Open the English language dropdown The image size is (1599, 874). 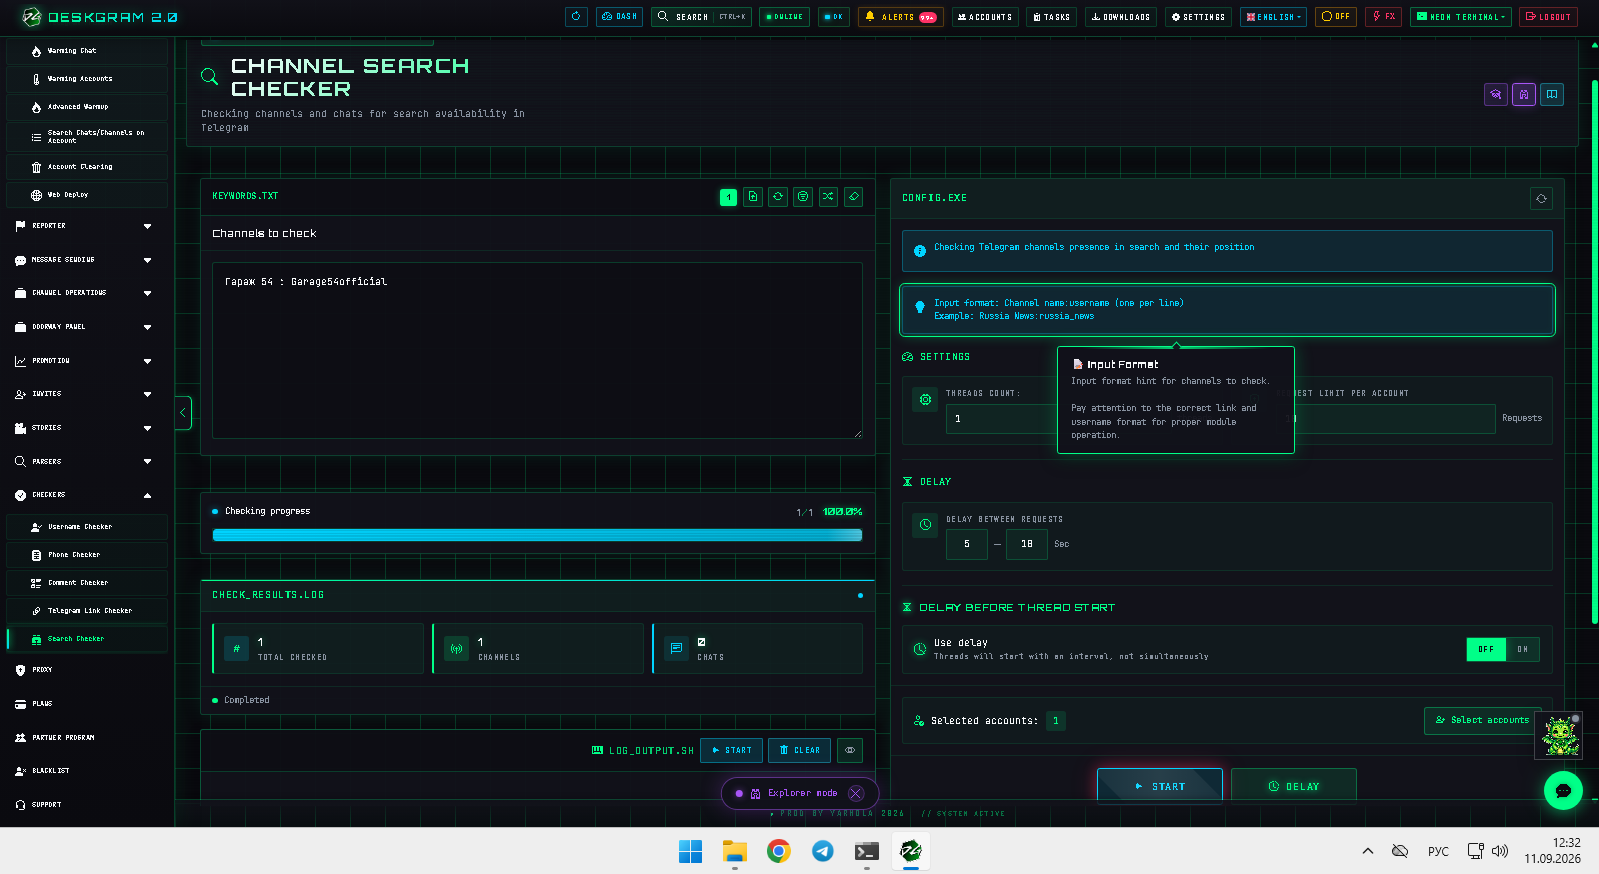point(1273,17)
